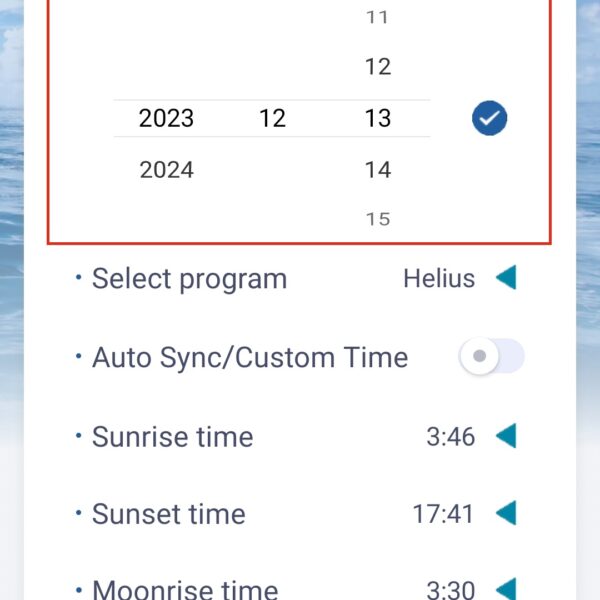The width and height of the screenshot is (600, 600).
Task: Pick day 12 in the date wheel
Action: [x=378, y=67]
